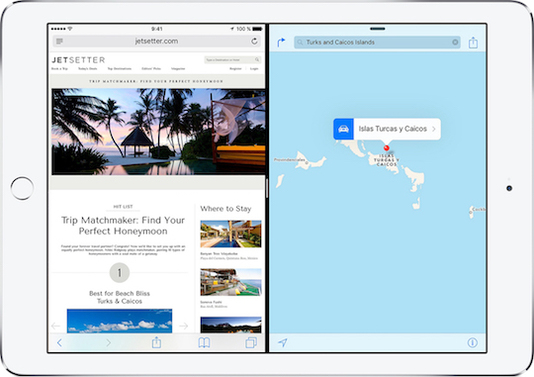Open third Where to Stay mountain photo
Image resolution: width=534 pixels, height=377 pixels.
click(231, 325)
